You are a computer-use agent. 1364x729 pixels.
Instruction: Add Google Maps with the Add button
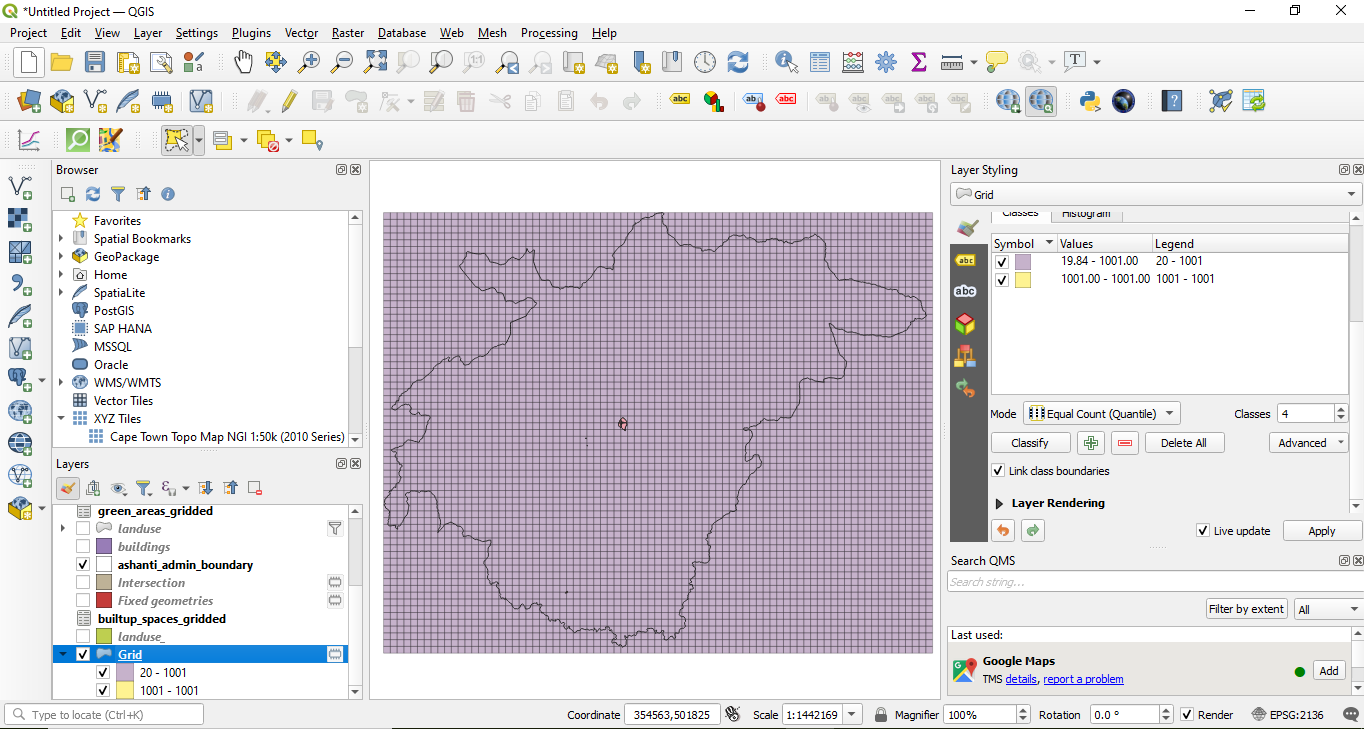coord(1329,671)
